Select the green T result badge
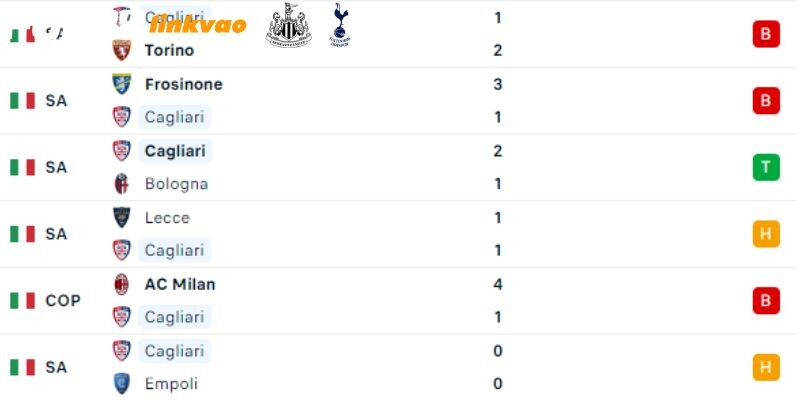Viewport: 800px width, 400px height. (x=766, y=167)
